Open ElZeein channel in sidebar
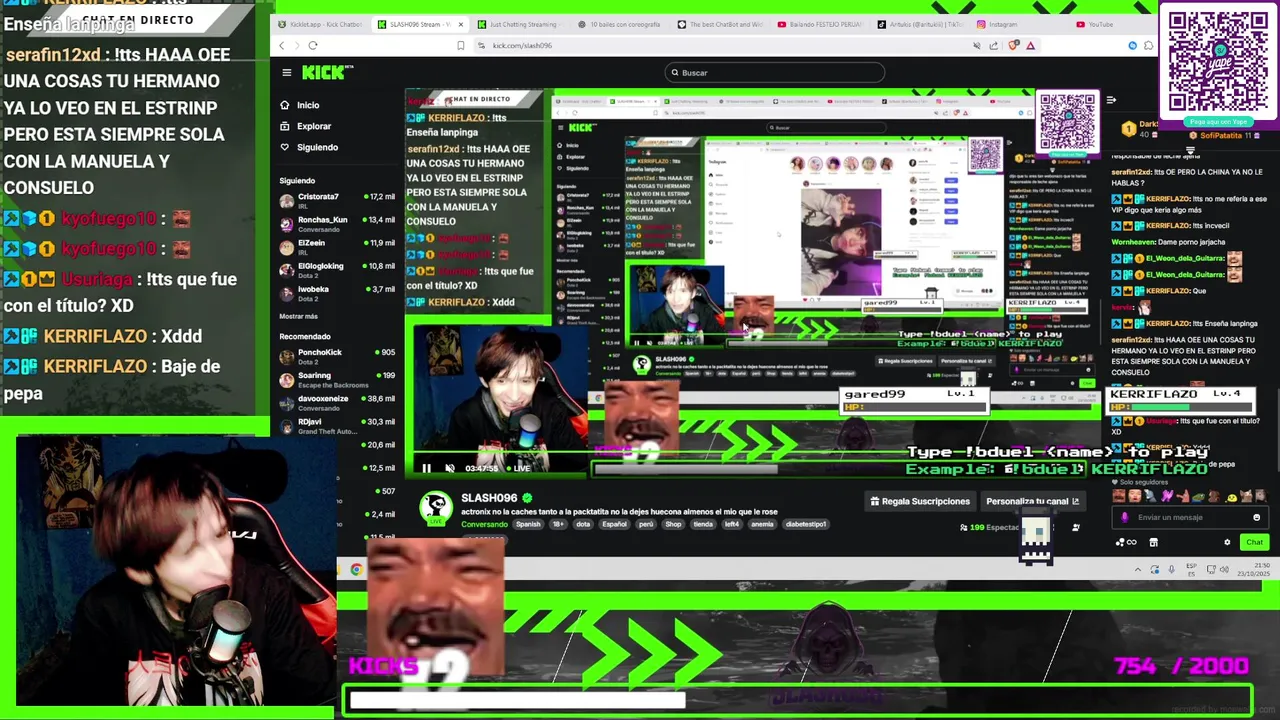This screenshot has height=720, width=1280. [338, 246]
